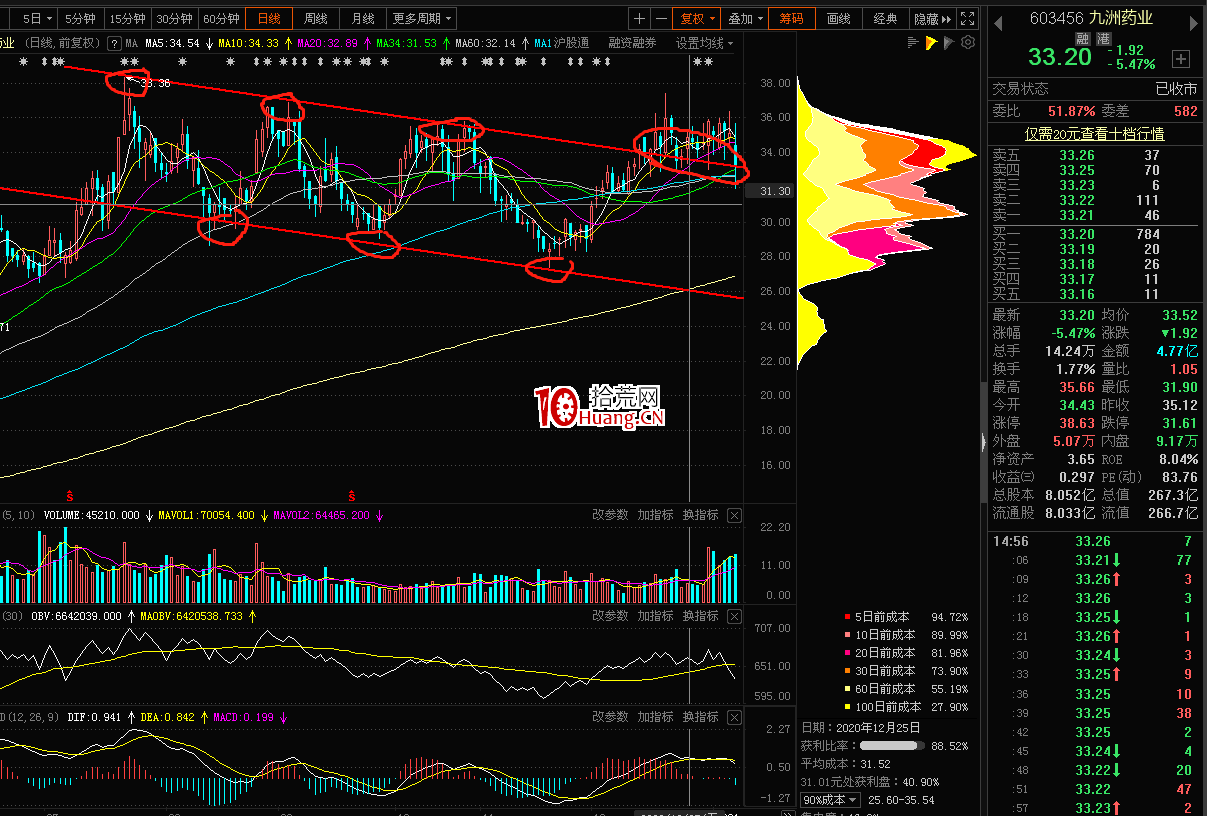This screenshot has width=1207, height=816.
Task: Click the zoom-in plus button in the chart toolbar
Action: pos(640,18)
